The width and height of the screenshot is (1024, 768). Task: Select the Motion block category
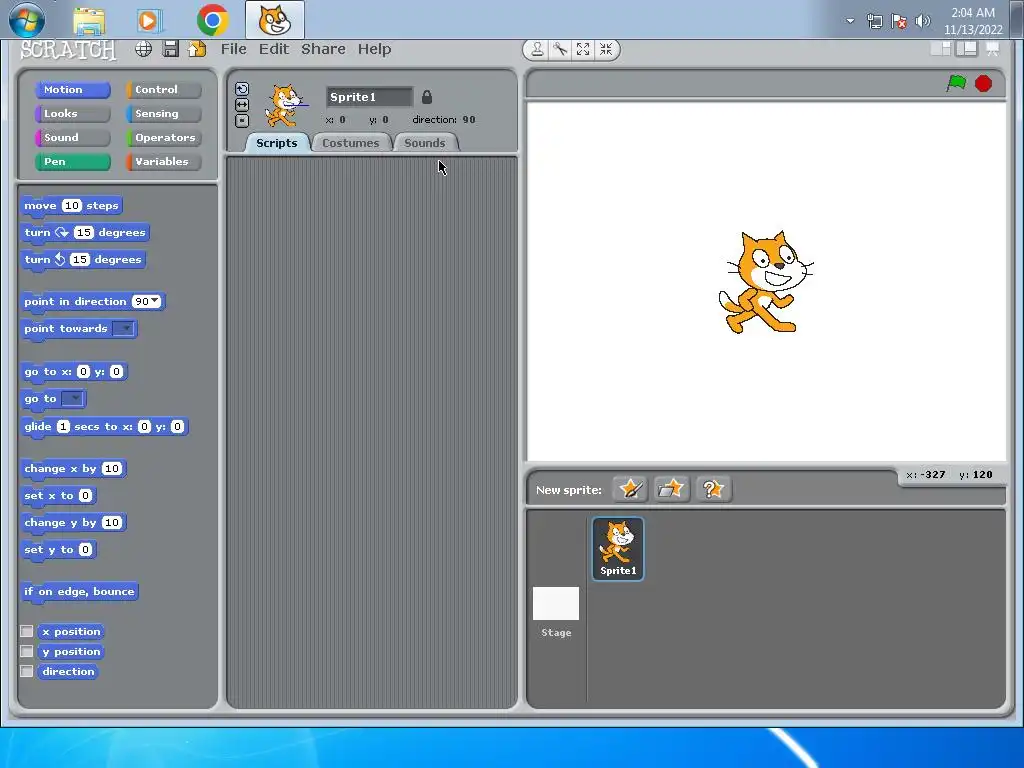click(x=72, y=89)
